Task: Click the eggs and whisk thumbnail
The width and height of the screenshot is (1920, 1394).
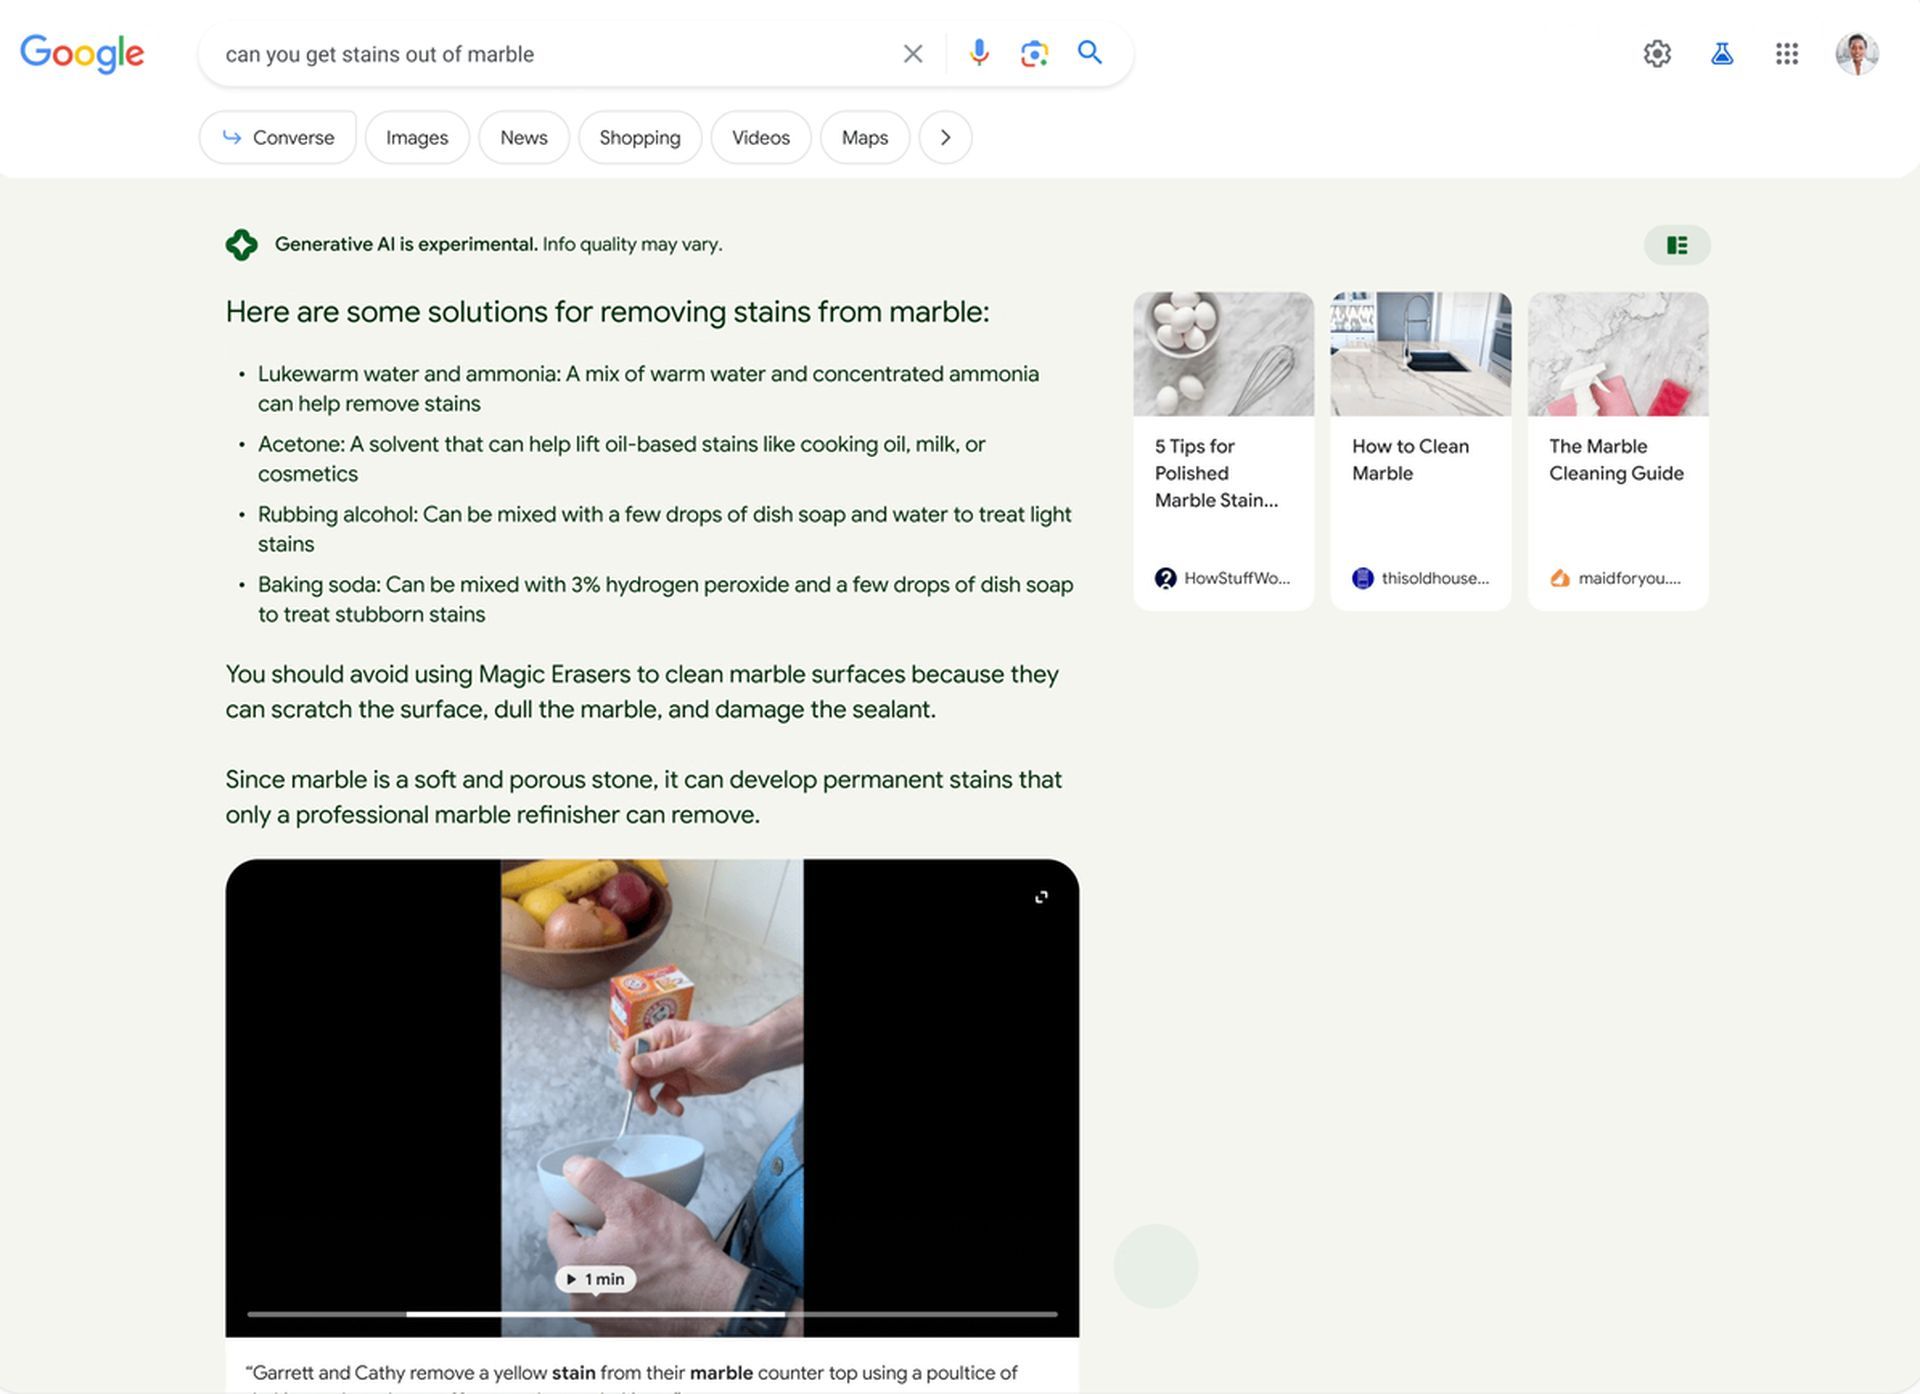Action: tap(1224, 354)
